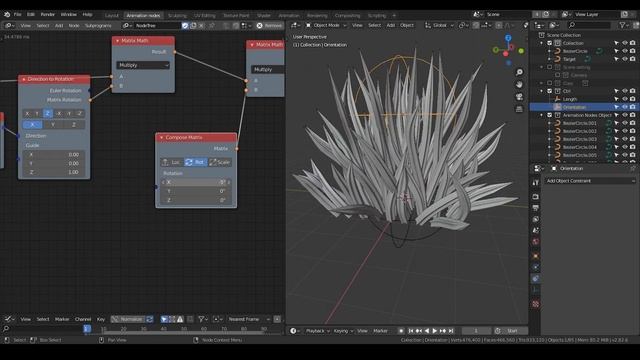Toggle render camera icon for Length
This screenshot has height=360, width=640.
point(632,99)
